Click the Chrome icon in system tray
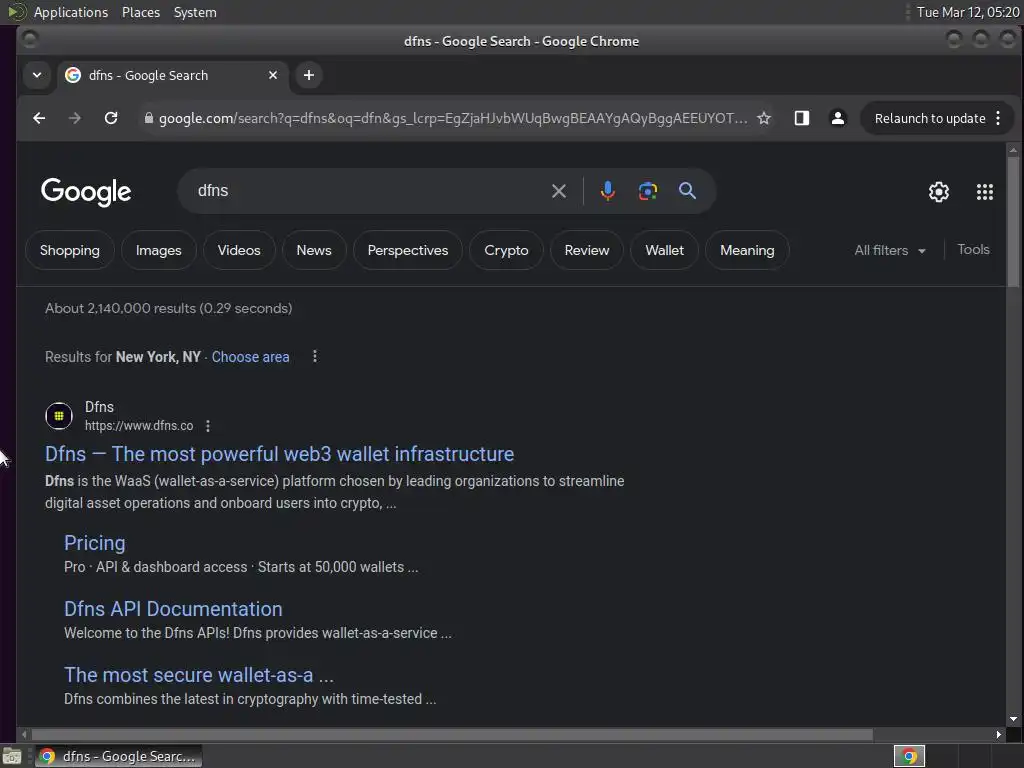 909,756
